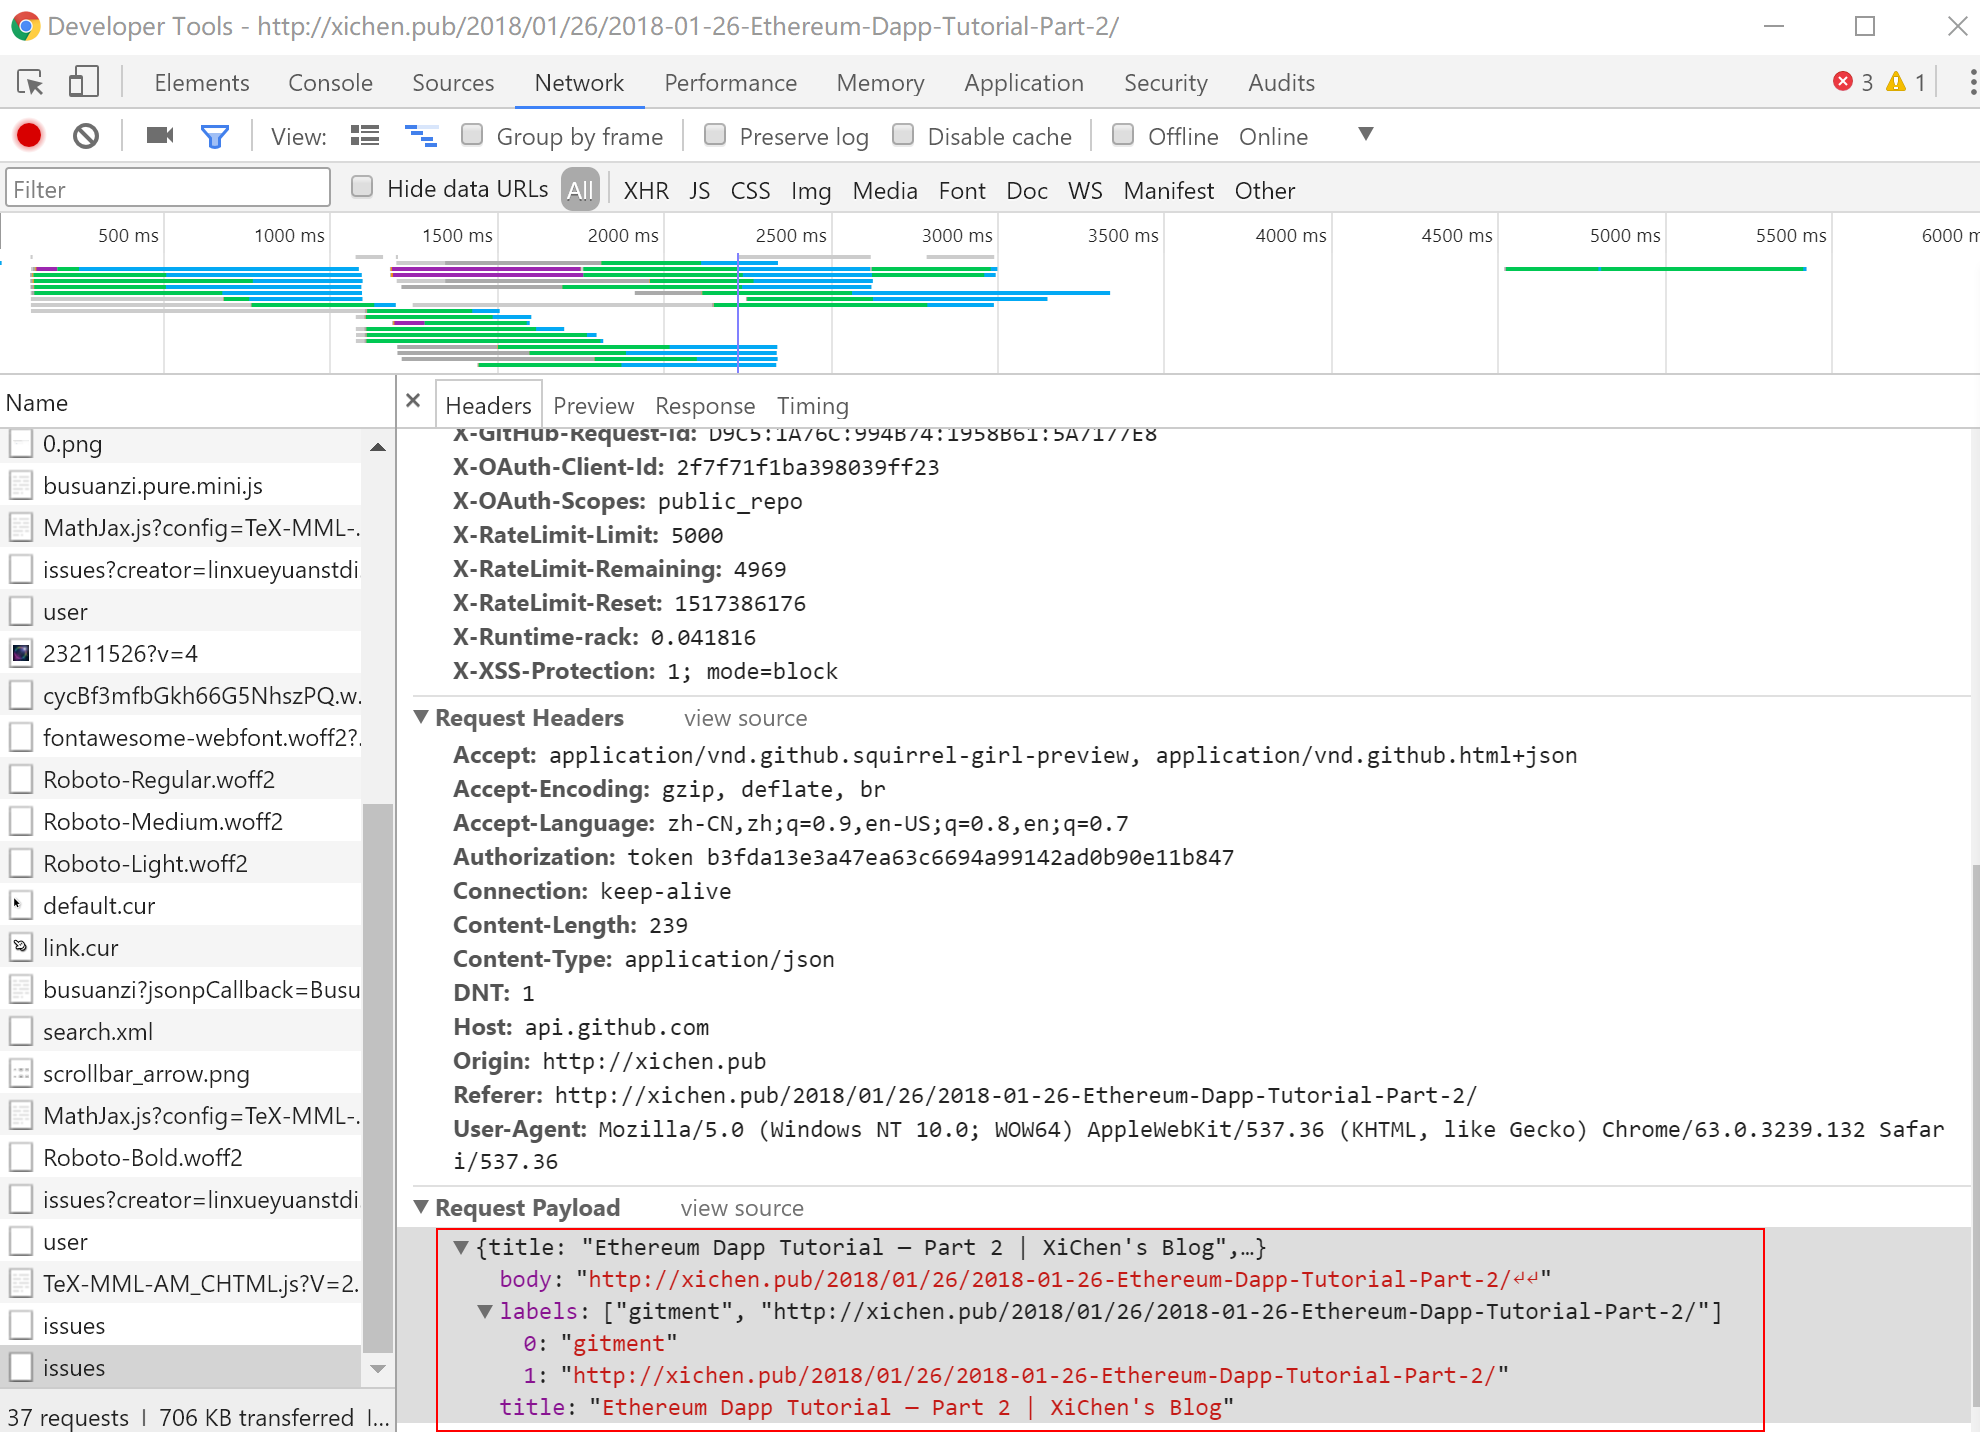The image size is (1980, 1432).
Task: Enable Preserve log checkbox
Action: (715, 135)
